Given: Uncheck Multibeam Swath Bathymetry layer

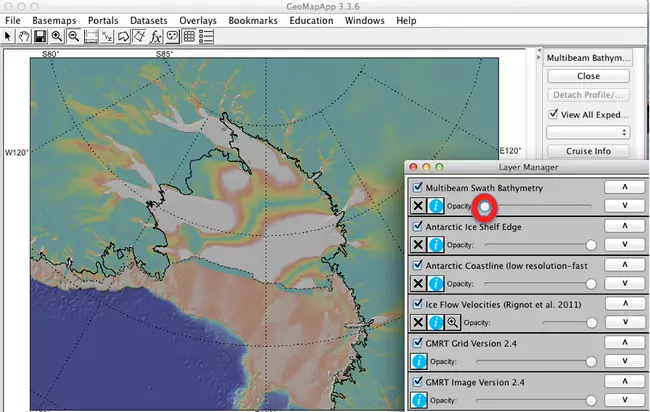Looking at the screenshot, I should pyautogui.click(x=418, y=188).
